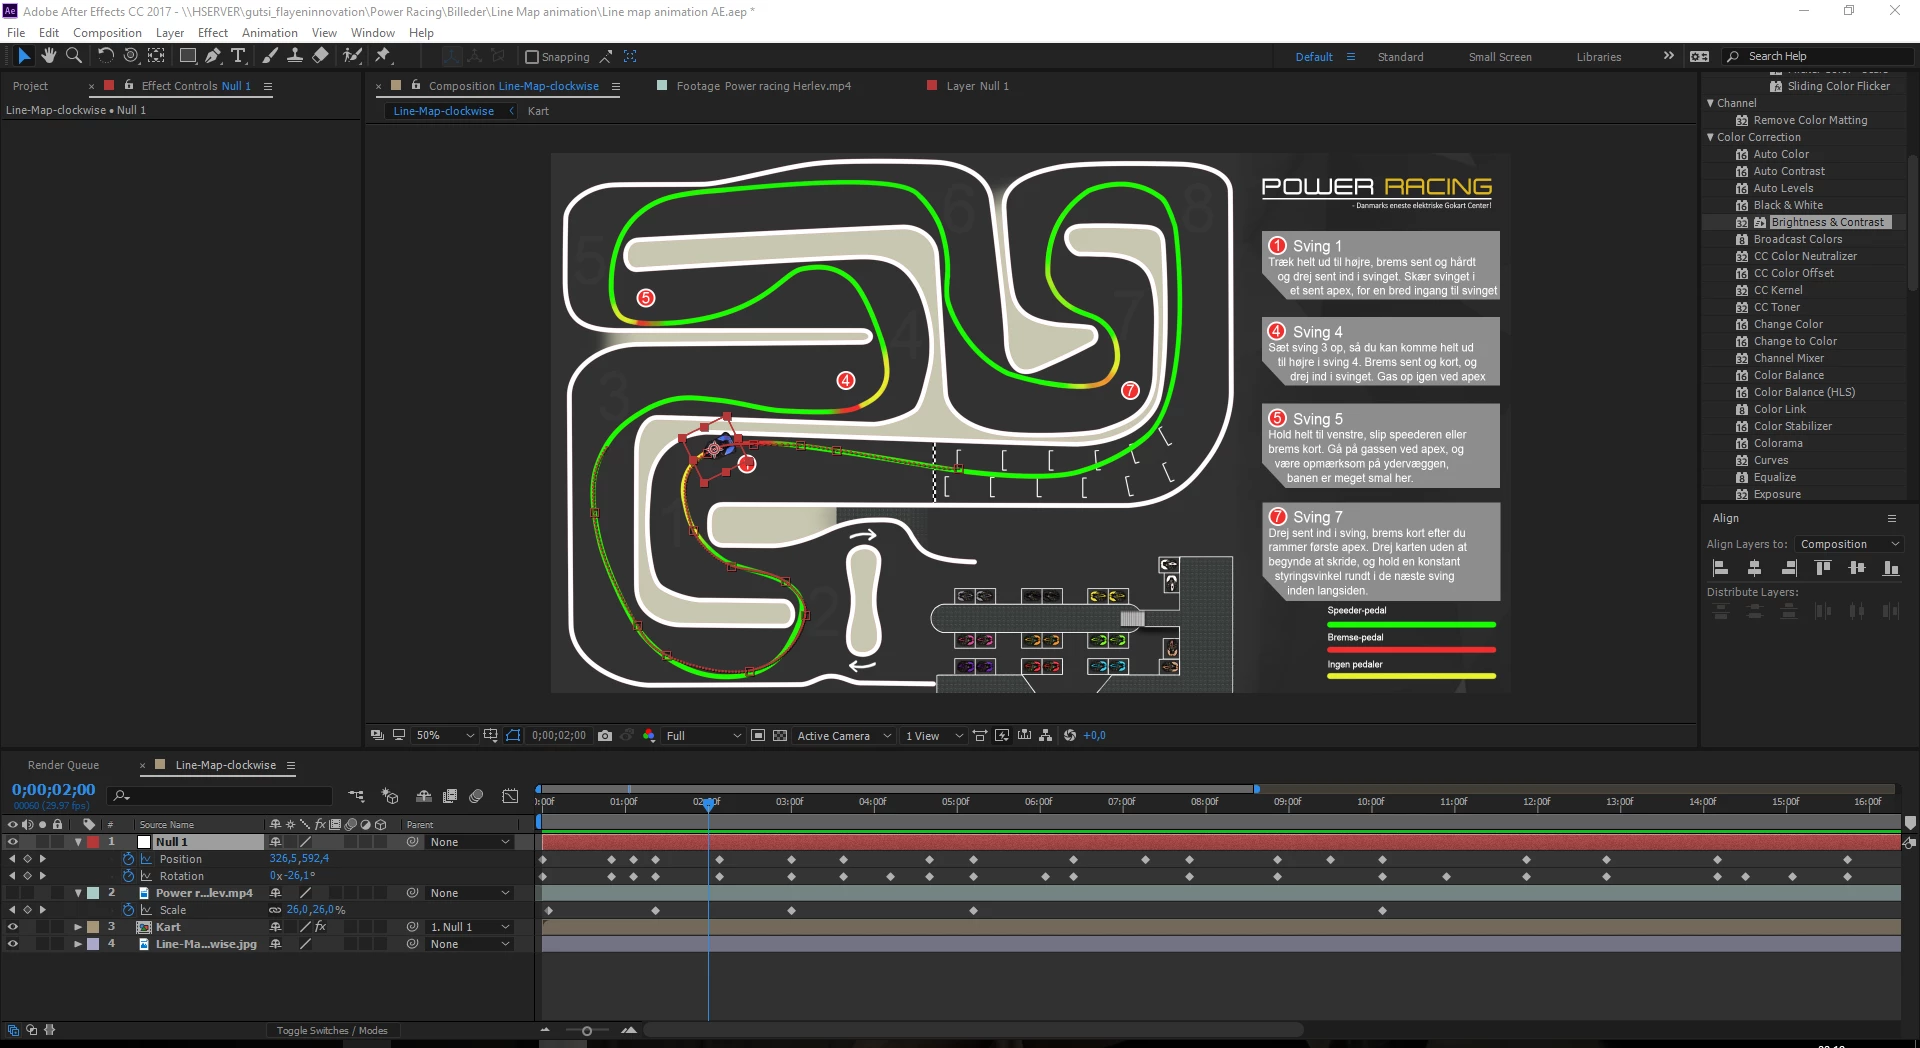1920x1048 pixels.
Task: Select the Rectangle shape tool
Action: pyautogui.click(x=187, y=56)
